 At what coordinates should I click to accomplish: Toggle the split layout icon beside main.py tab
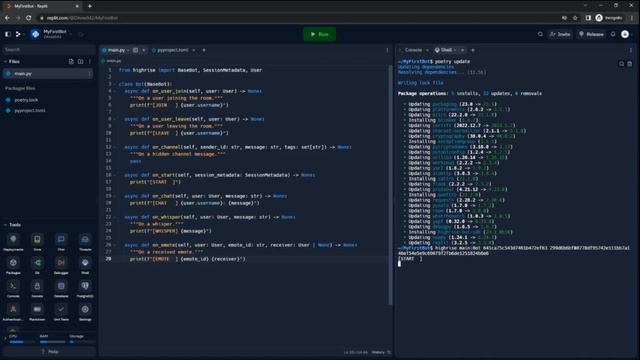[x=136, y=50]
